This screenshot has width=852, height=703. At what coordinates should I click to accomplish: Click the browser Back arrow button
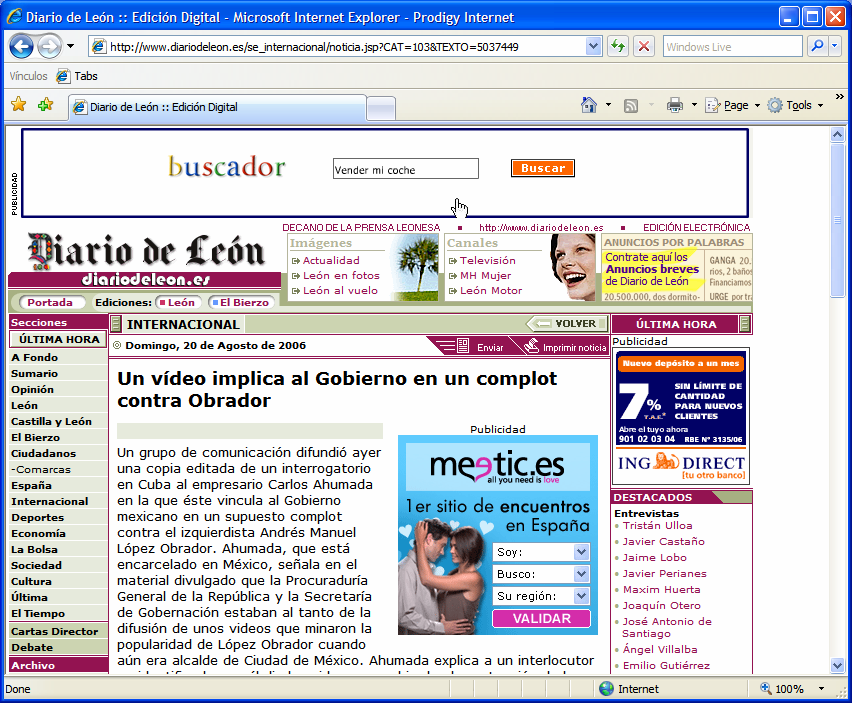click(x=22, y=47)
